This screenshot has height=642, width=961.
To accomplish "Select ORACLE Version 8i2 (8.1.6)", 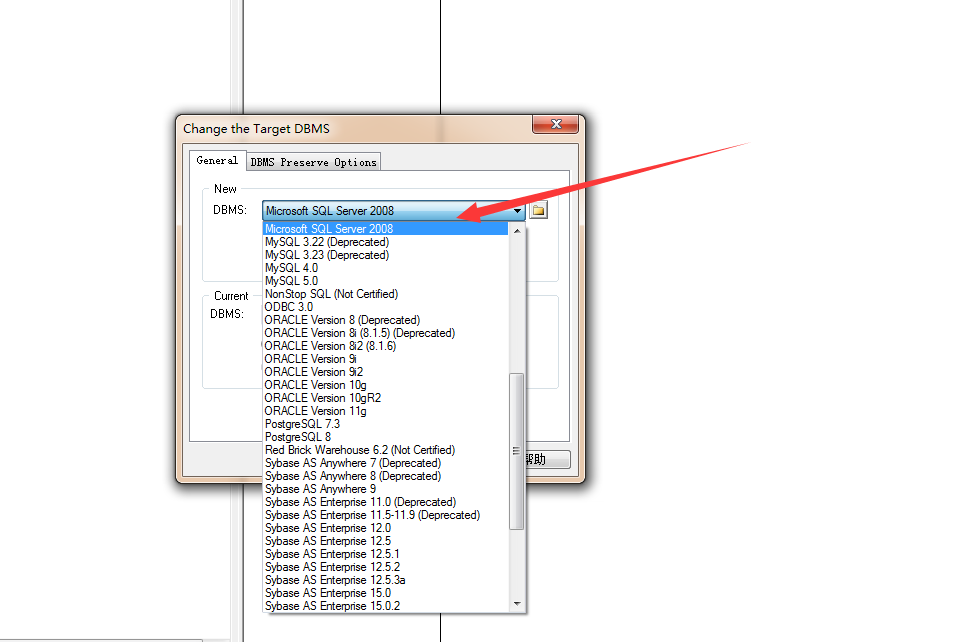I will pos(386,346).
